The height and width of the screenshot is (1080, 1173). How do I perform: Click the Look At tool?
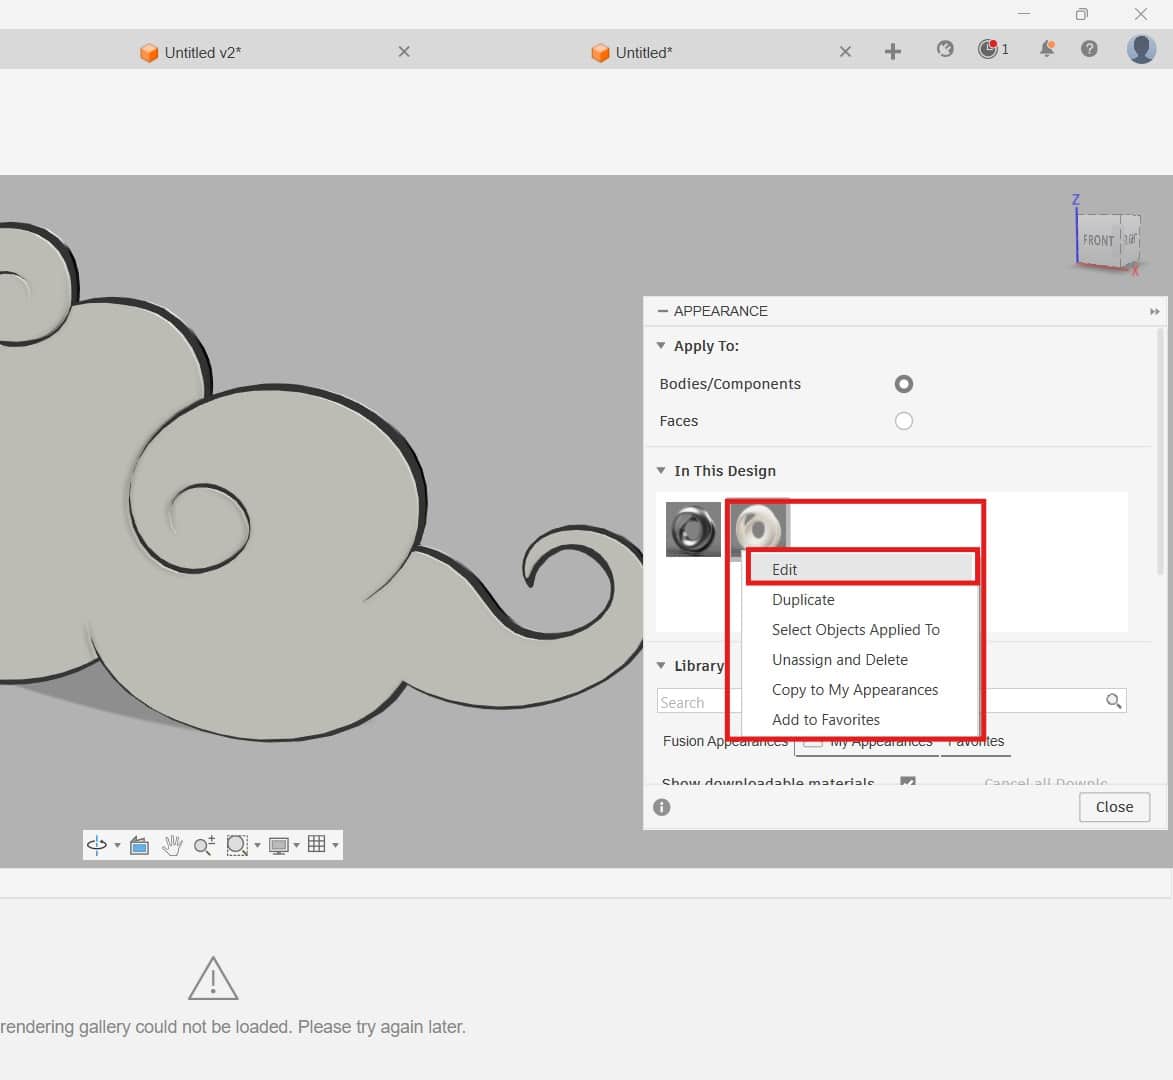tap(139, 845)
